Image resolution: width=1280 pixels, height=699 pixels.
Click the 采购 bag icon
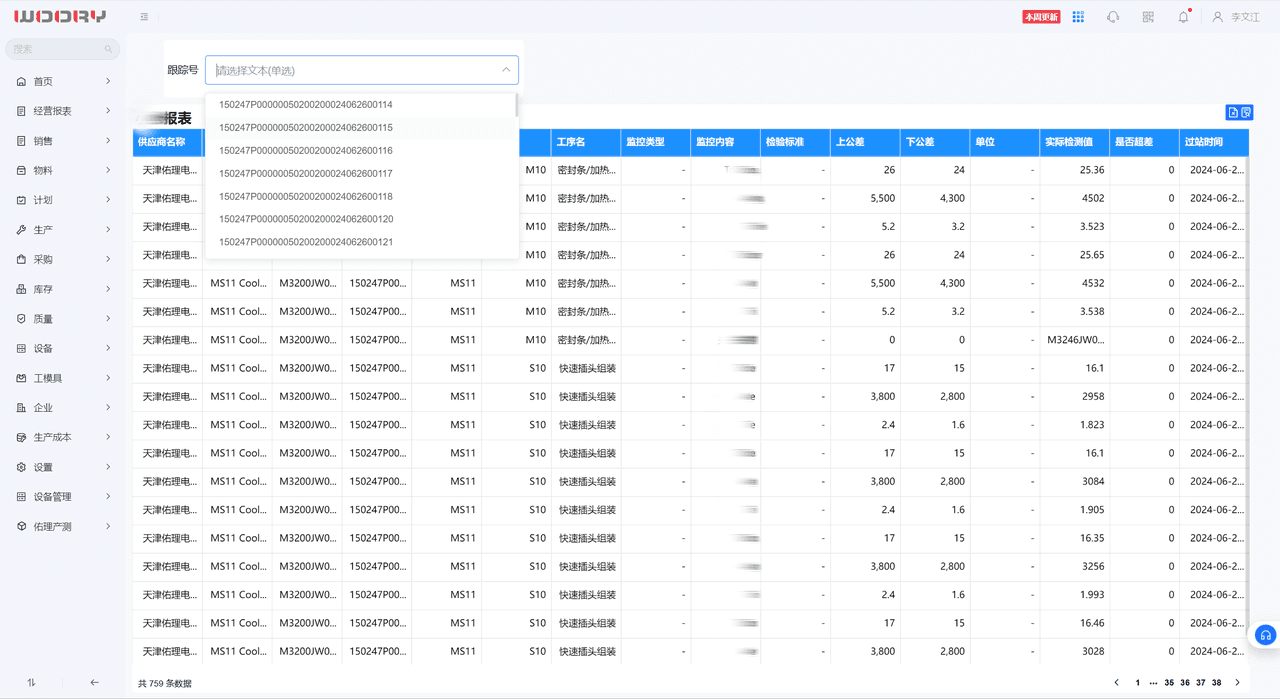click(x=22, y=259)
